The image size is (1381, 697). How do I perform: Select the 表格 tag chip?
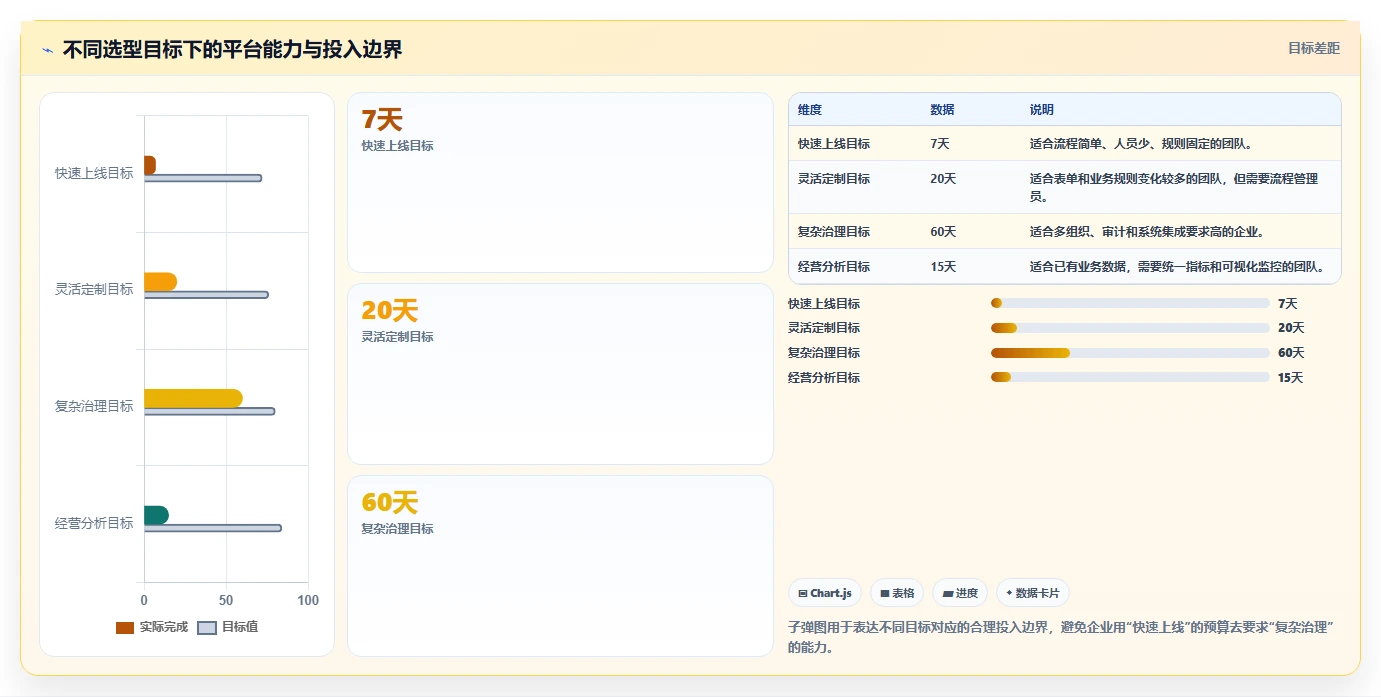click(x=897, y=593)
